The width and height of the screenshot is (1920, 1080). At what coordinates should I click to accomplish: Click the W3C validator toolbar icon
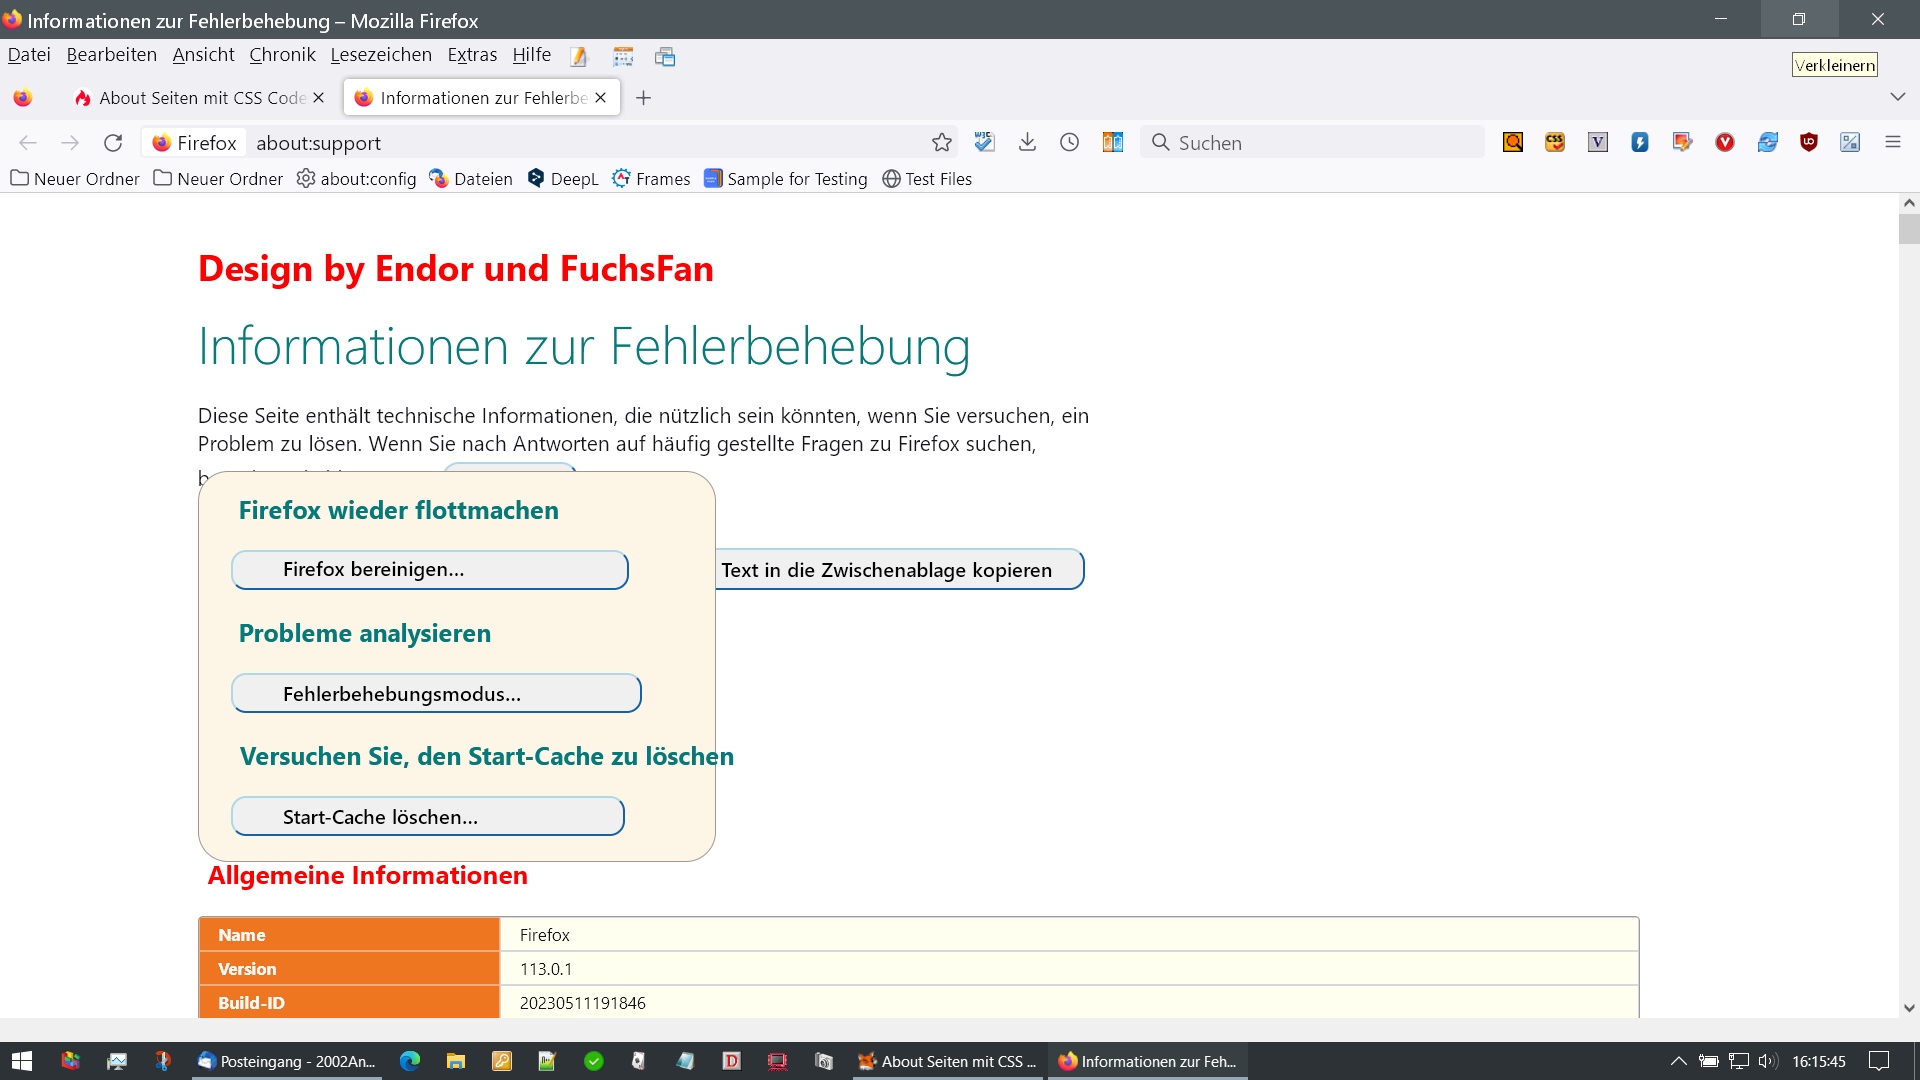coord(984,143)
